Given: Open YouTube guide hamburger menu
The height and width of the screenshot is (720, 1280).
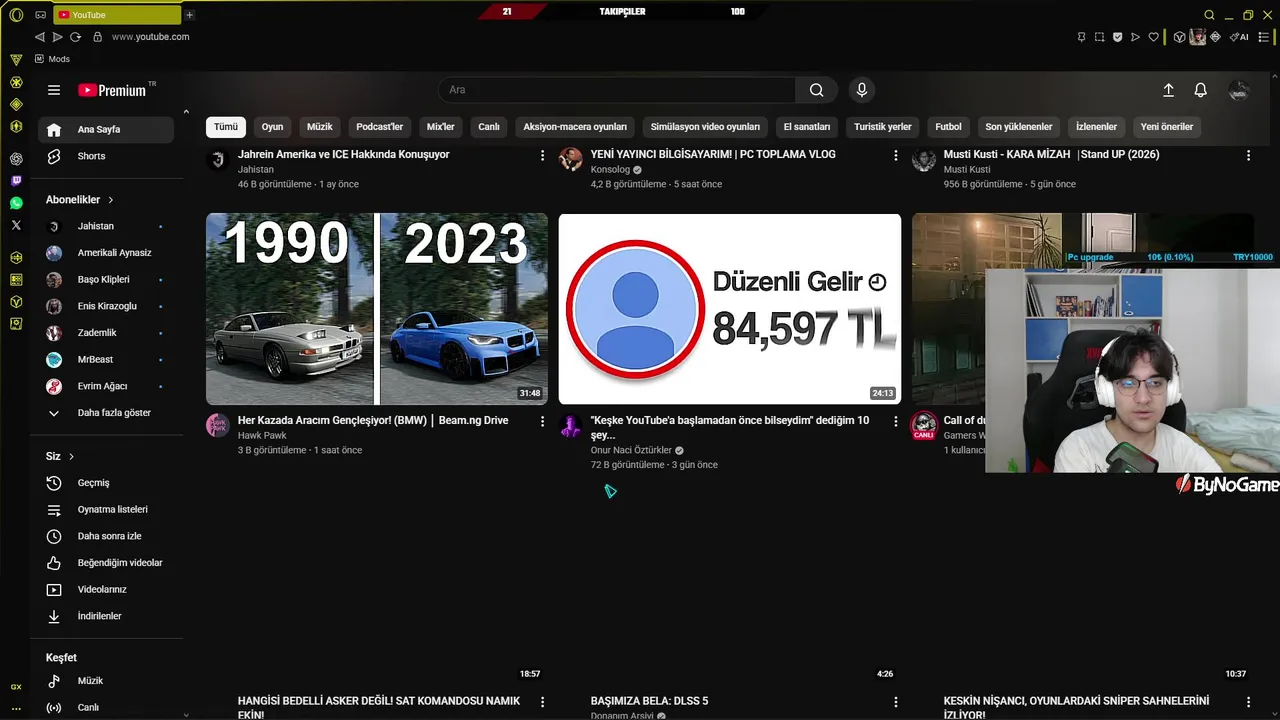Looking at the screenshot, I should (x=54, y=90).
